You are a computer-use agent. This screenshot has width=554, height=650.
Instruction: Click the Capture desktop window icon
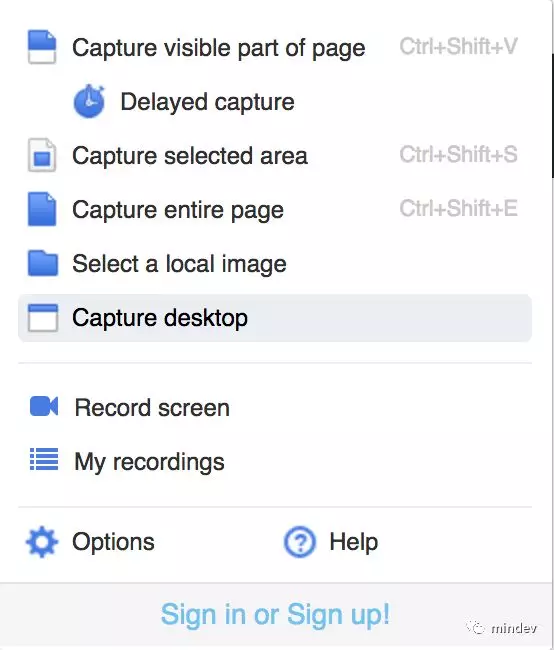pyautogui.click(x=43, y=318)
